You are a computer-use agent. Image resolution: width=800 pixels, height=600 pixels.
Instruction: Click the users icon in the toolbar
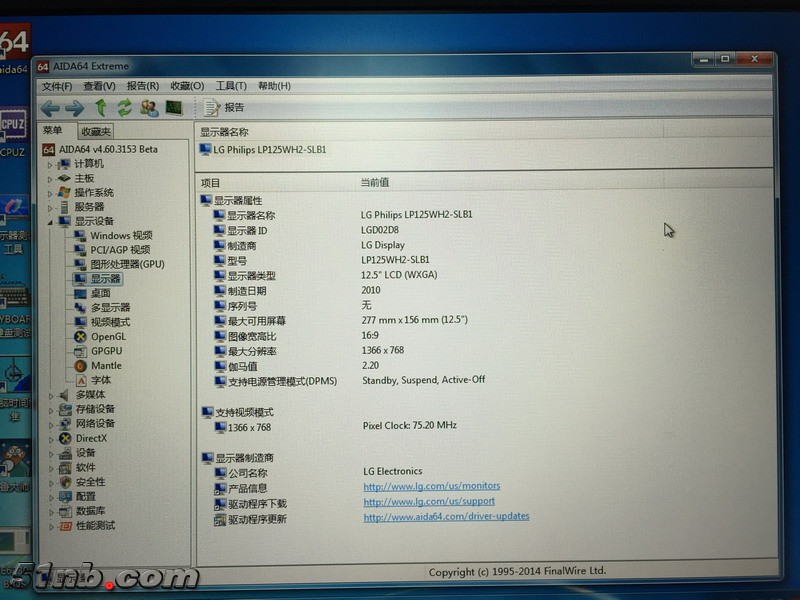[x=149, y=108]
